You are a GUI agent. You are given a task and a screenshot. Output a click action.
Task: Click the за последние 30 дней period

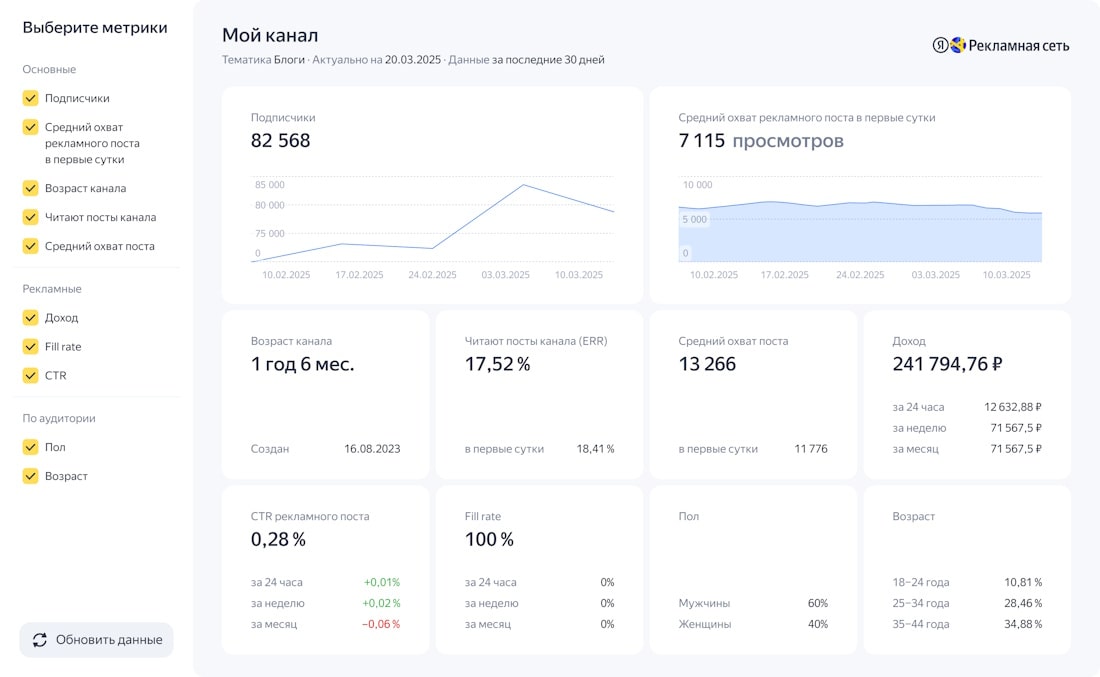click(548, 60)
